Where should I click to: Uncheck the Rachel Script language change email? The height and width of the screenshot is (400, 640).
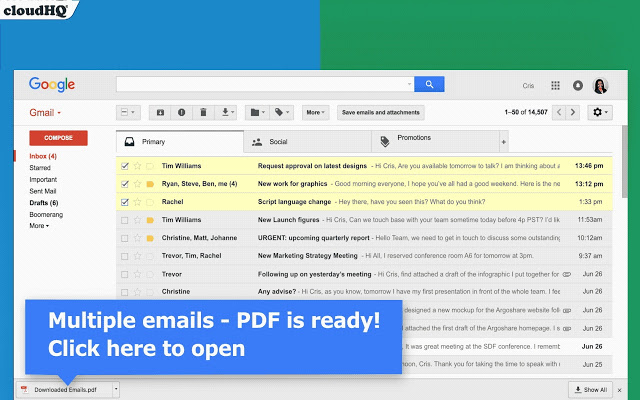[125, 202]
